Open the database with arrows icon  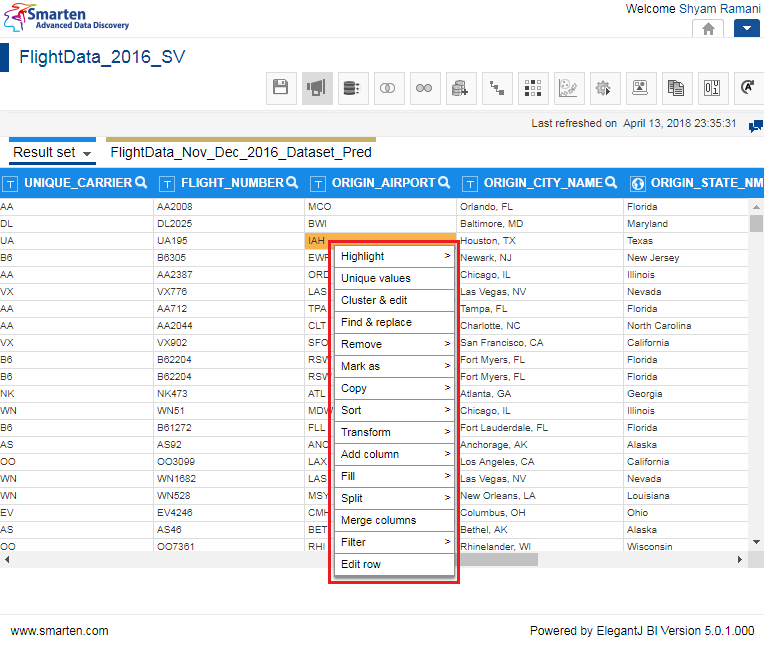(353, 88)
